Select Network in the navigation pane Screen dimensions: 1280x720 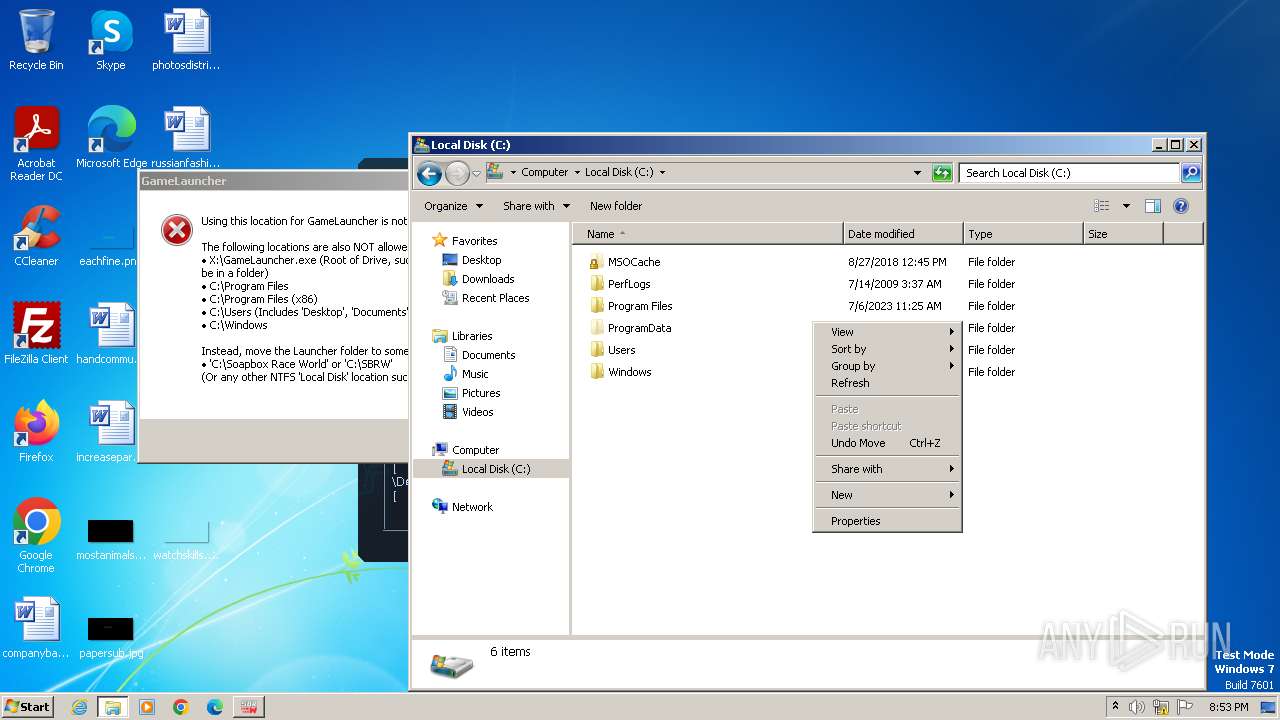pos(472,507)
